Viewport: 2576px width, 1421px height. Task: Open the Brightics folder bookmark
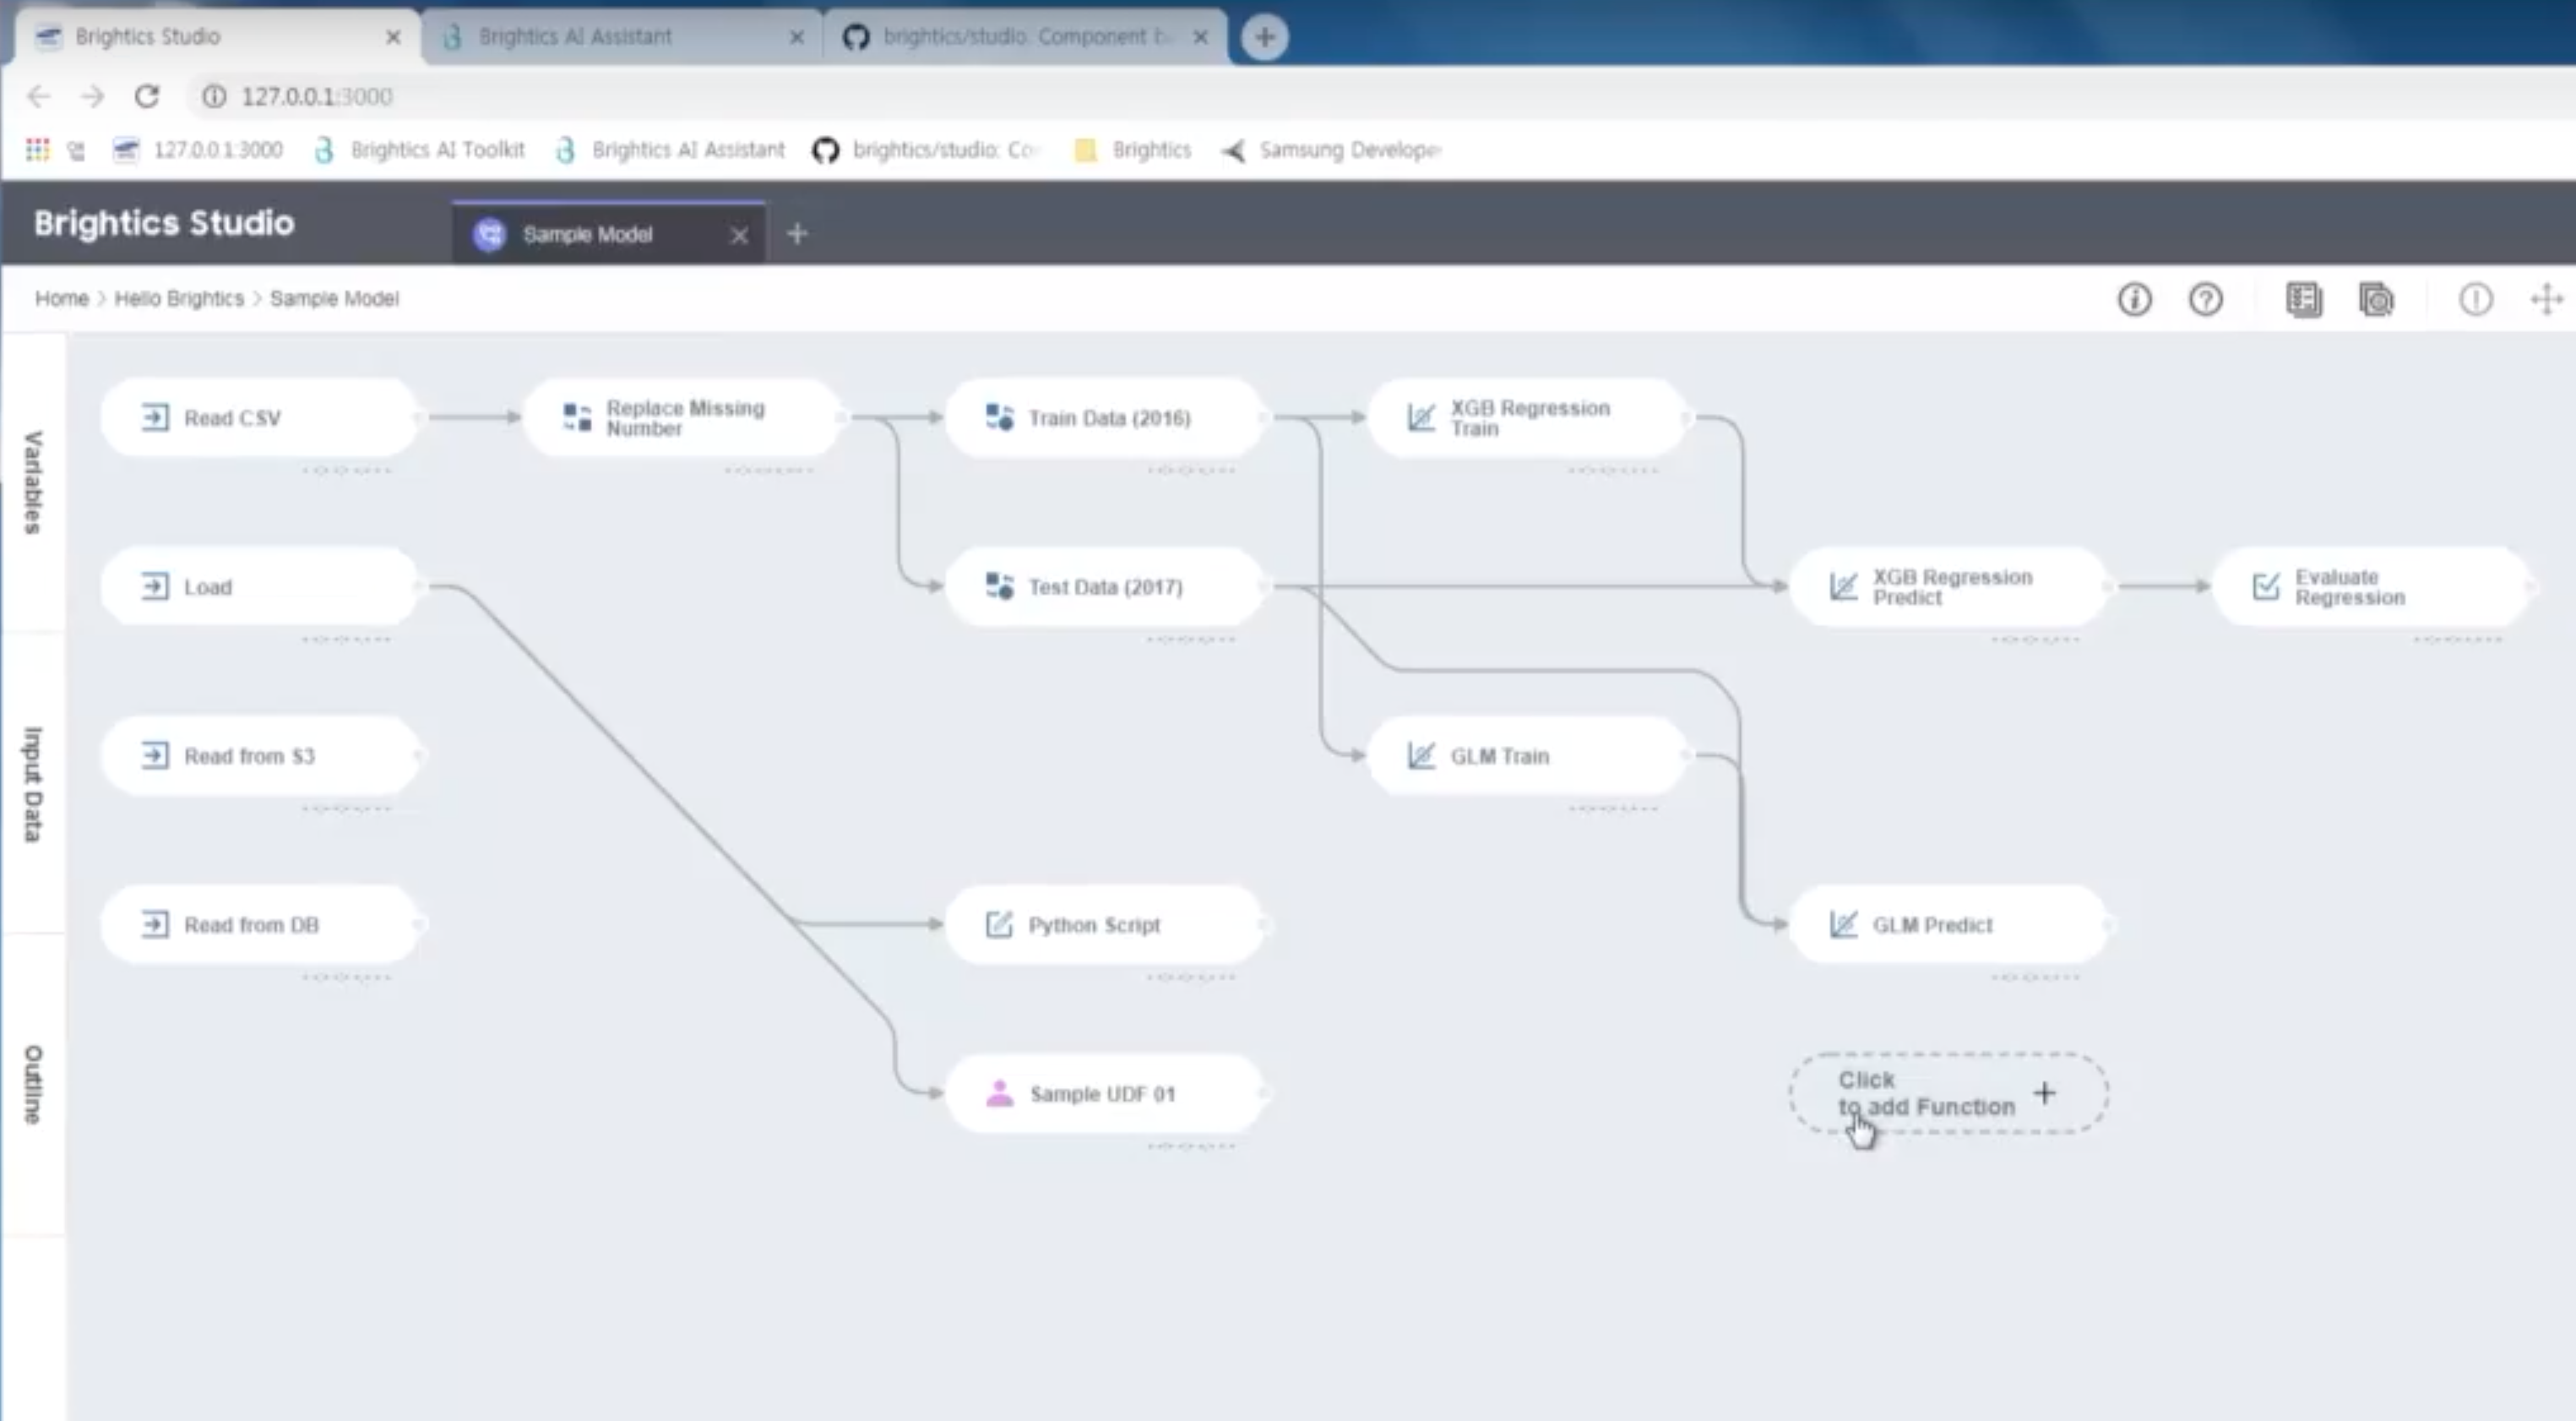pyautogui.click(x=1133, y=150)
